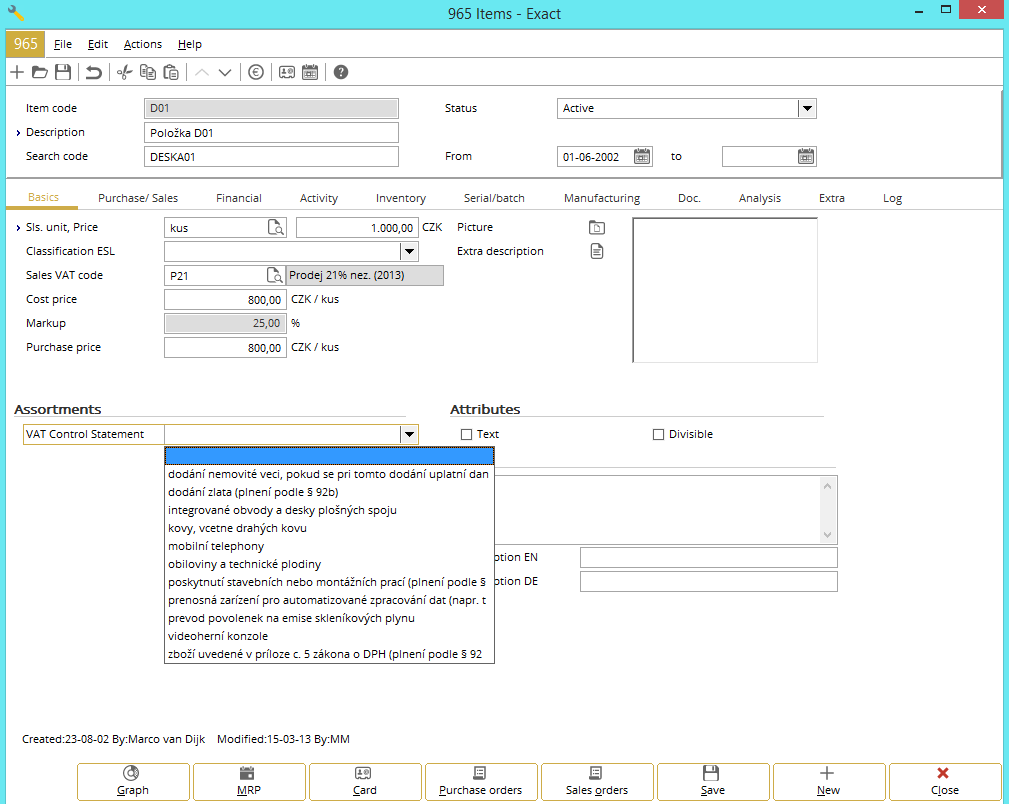This screenshot has width=1009, height=804.
Task: Open the Help question mark icon
Action: pos(341,72)
